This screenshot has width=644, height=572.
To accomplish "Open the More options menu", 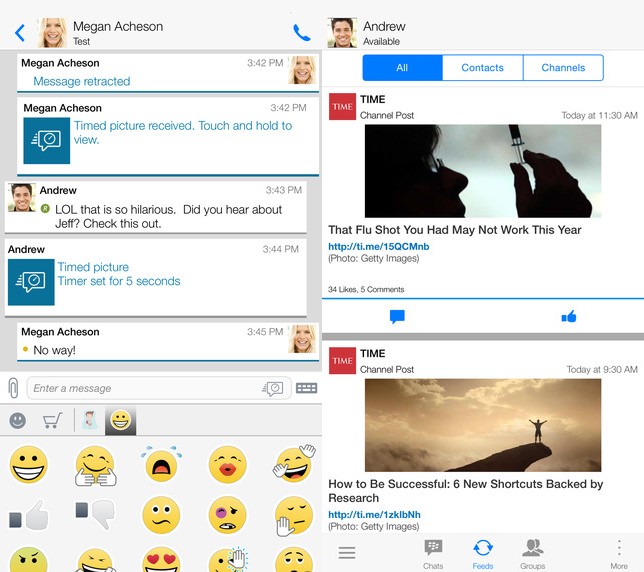I will [619, 554].
